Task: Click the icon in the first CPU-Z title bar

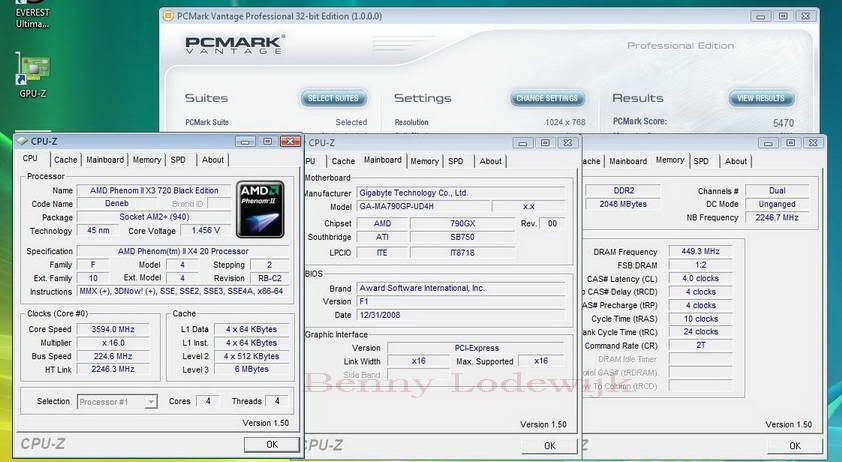Action: pyautogui.click(x=22, y=141)
